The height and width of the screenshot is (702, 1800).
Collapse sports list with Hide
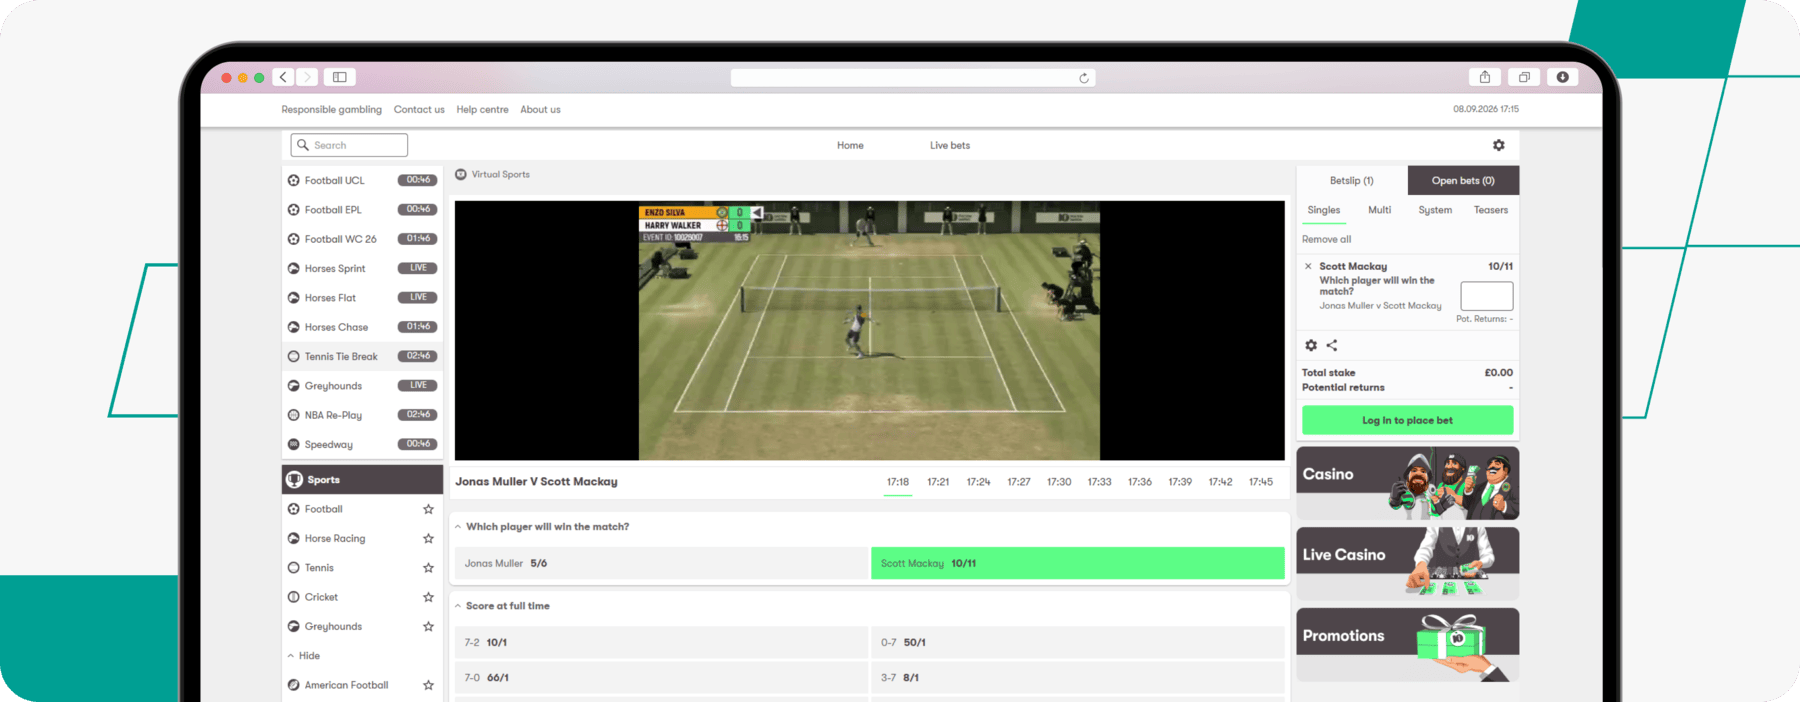click(304, 656)
